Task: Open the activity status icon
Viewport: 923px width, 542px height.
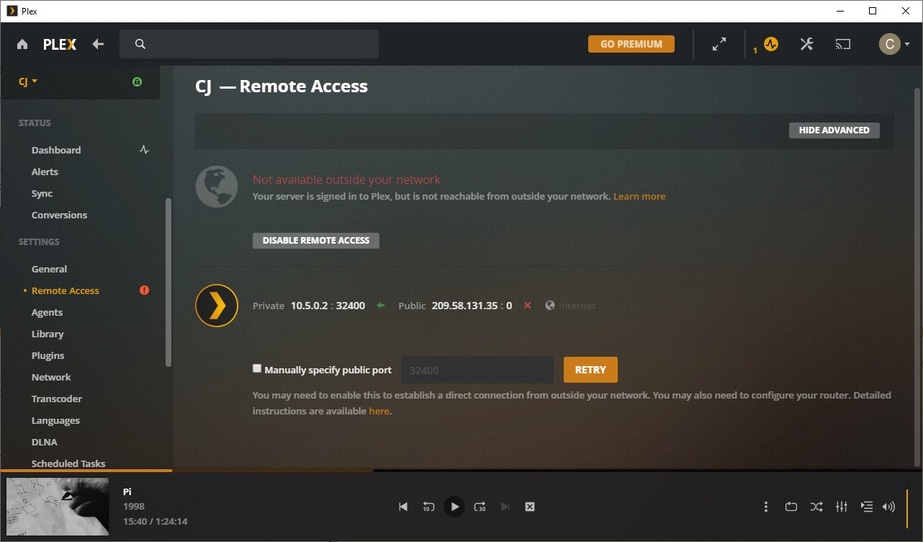Action: pos(771,44)
